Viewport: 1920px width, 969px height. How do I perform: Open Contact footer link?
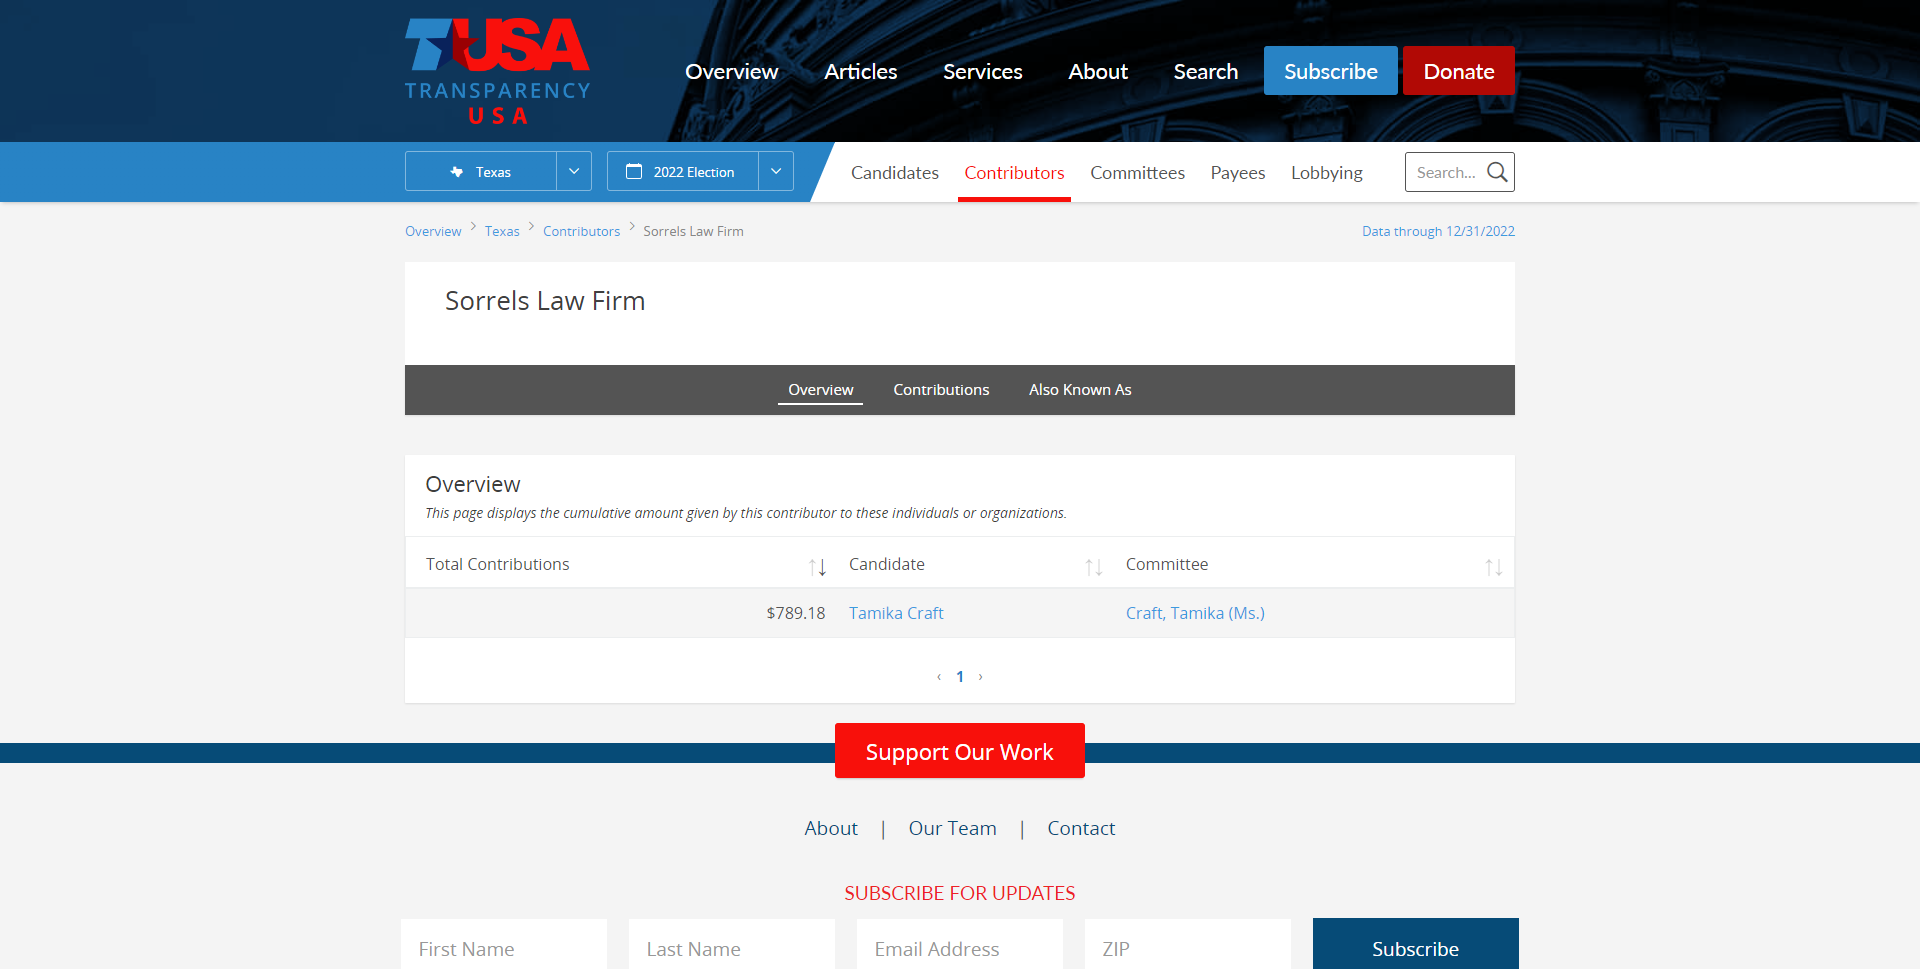tap(1081, 828)
